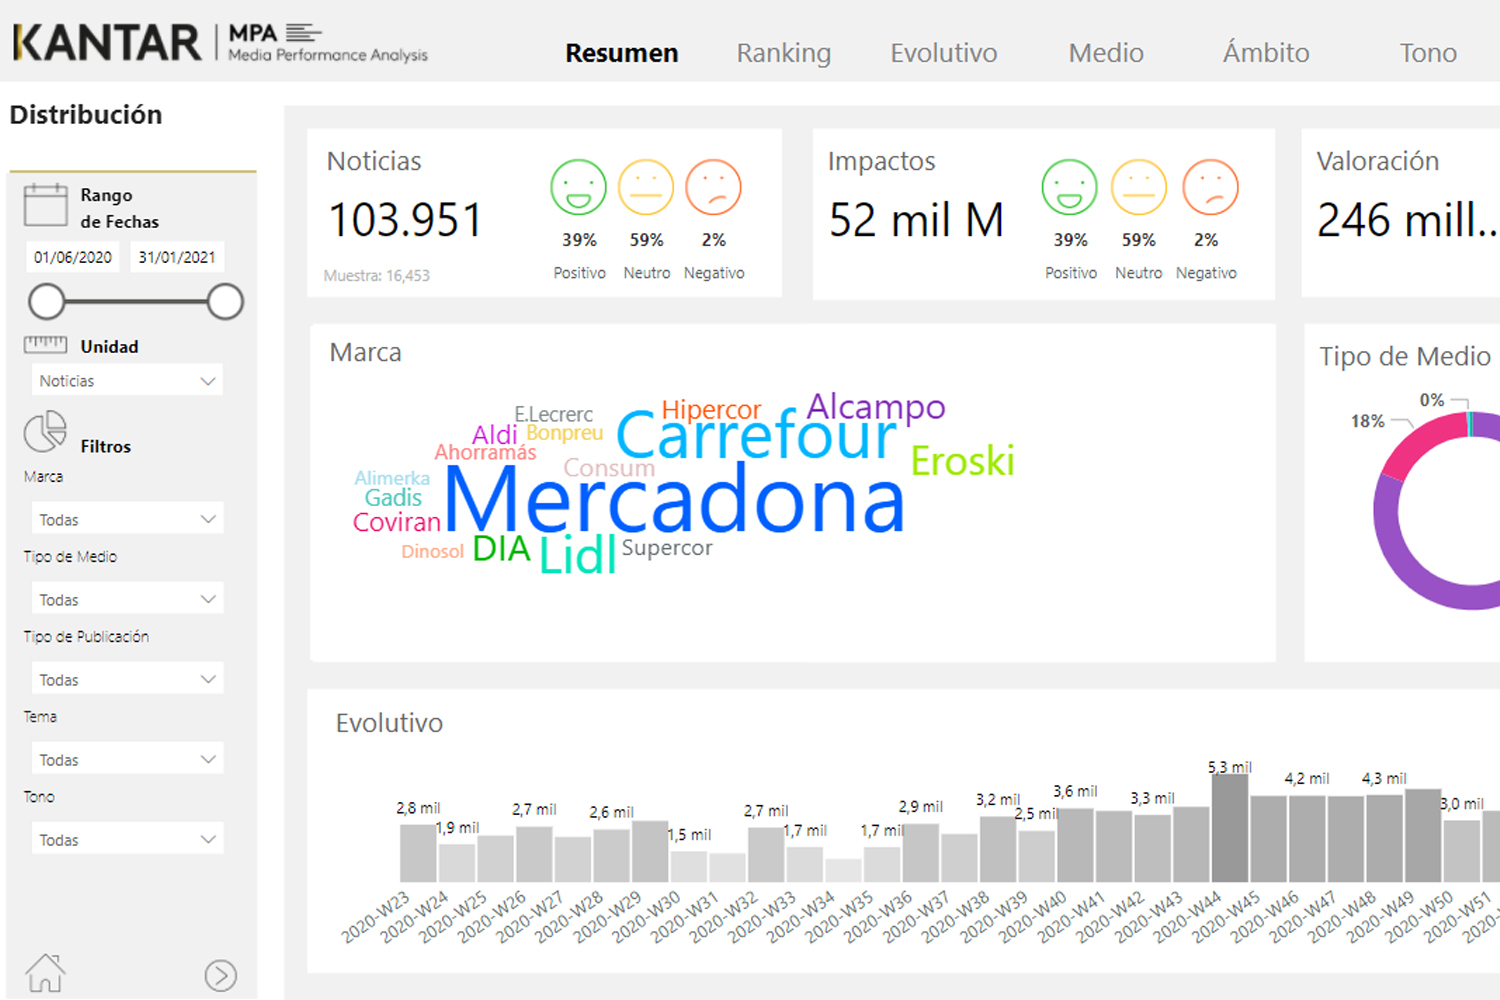Open the Tipo de Medio dropdown
1500x1000 pixels.
(126, 598)
